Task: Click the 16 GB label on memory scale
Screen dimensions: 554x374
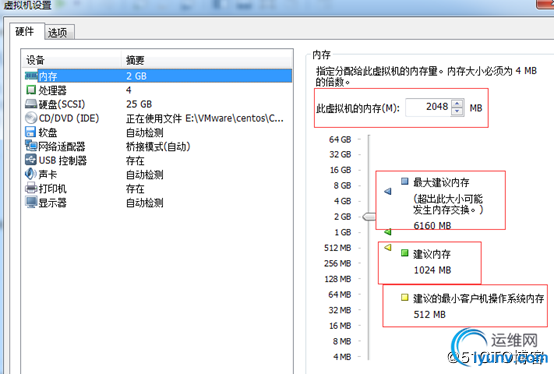Action: [341, 170]
